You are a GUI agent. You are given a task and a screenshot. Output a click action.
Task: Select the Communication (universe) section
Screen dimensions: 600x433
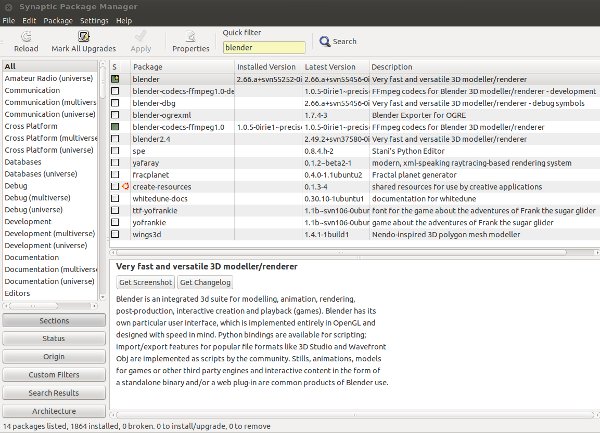point(50,114)
